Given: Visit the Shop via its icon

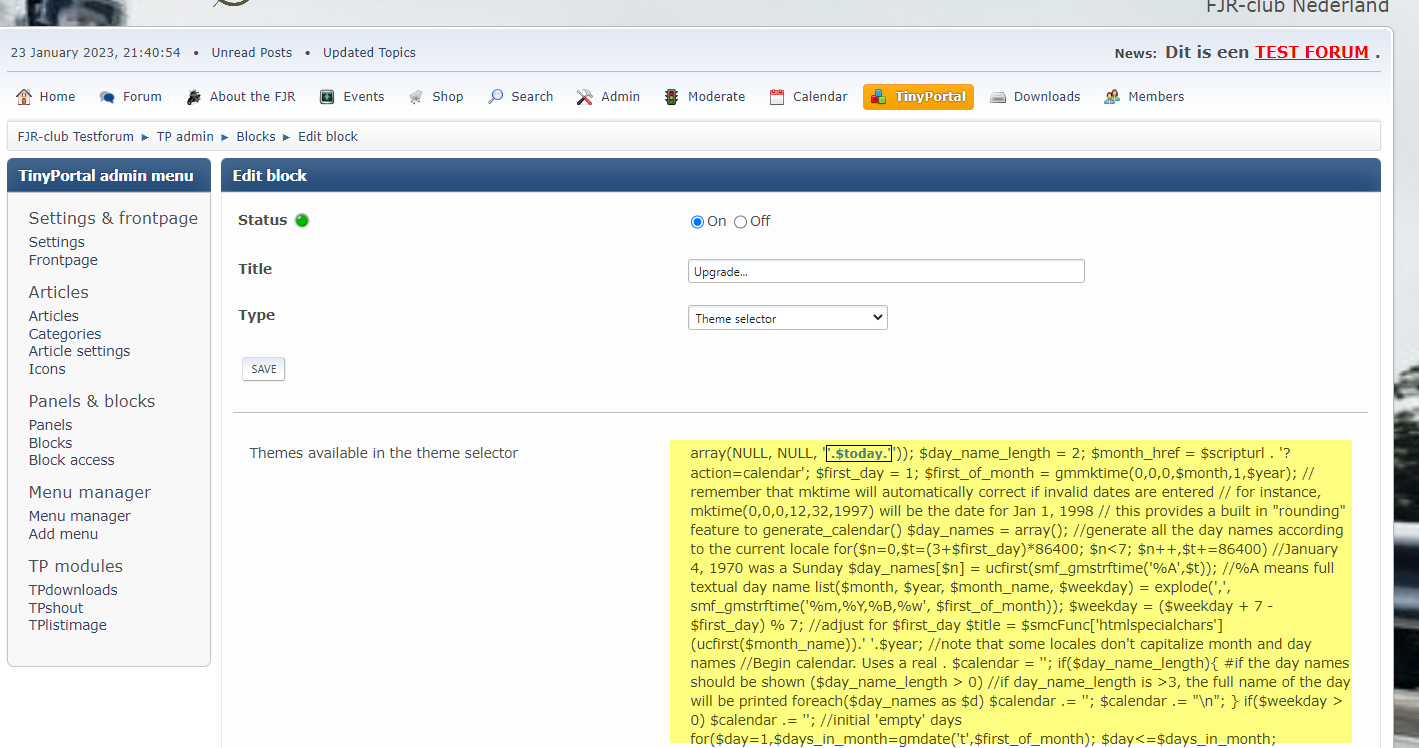Looking at the screenshot, I should [x=415, y=96].
